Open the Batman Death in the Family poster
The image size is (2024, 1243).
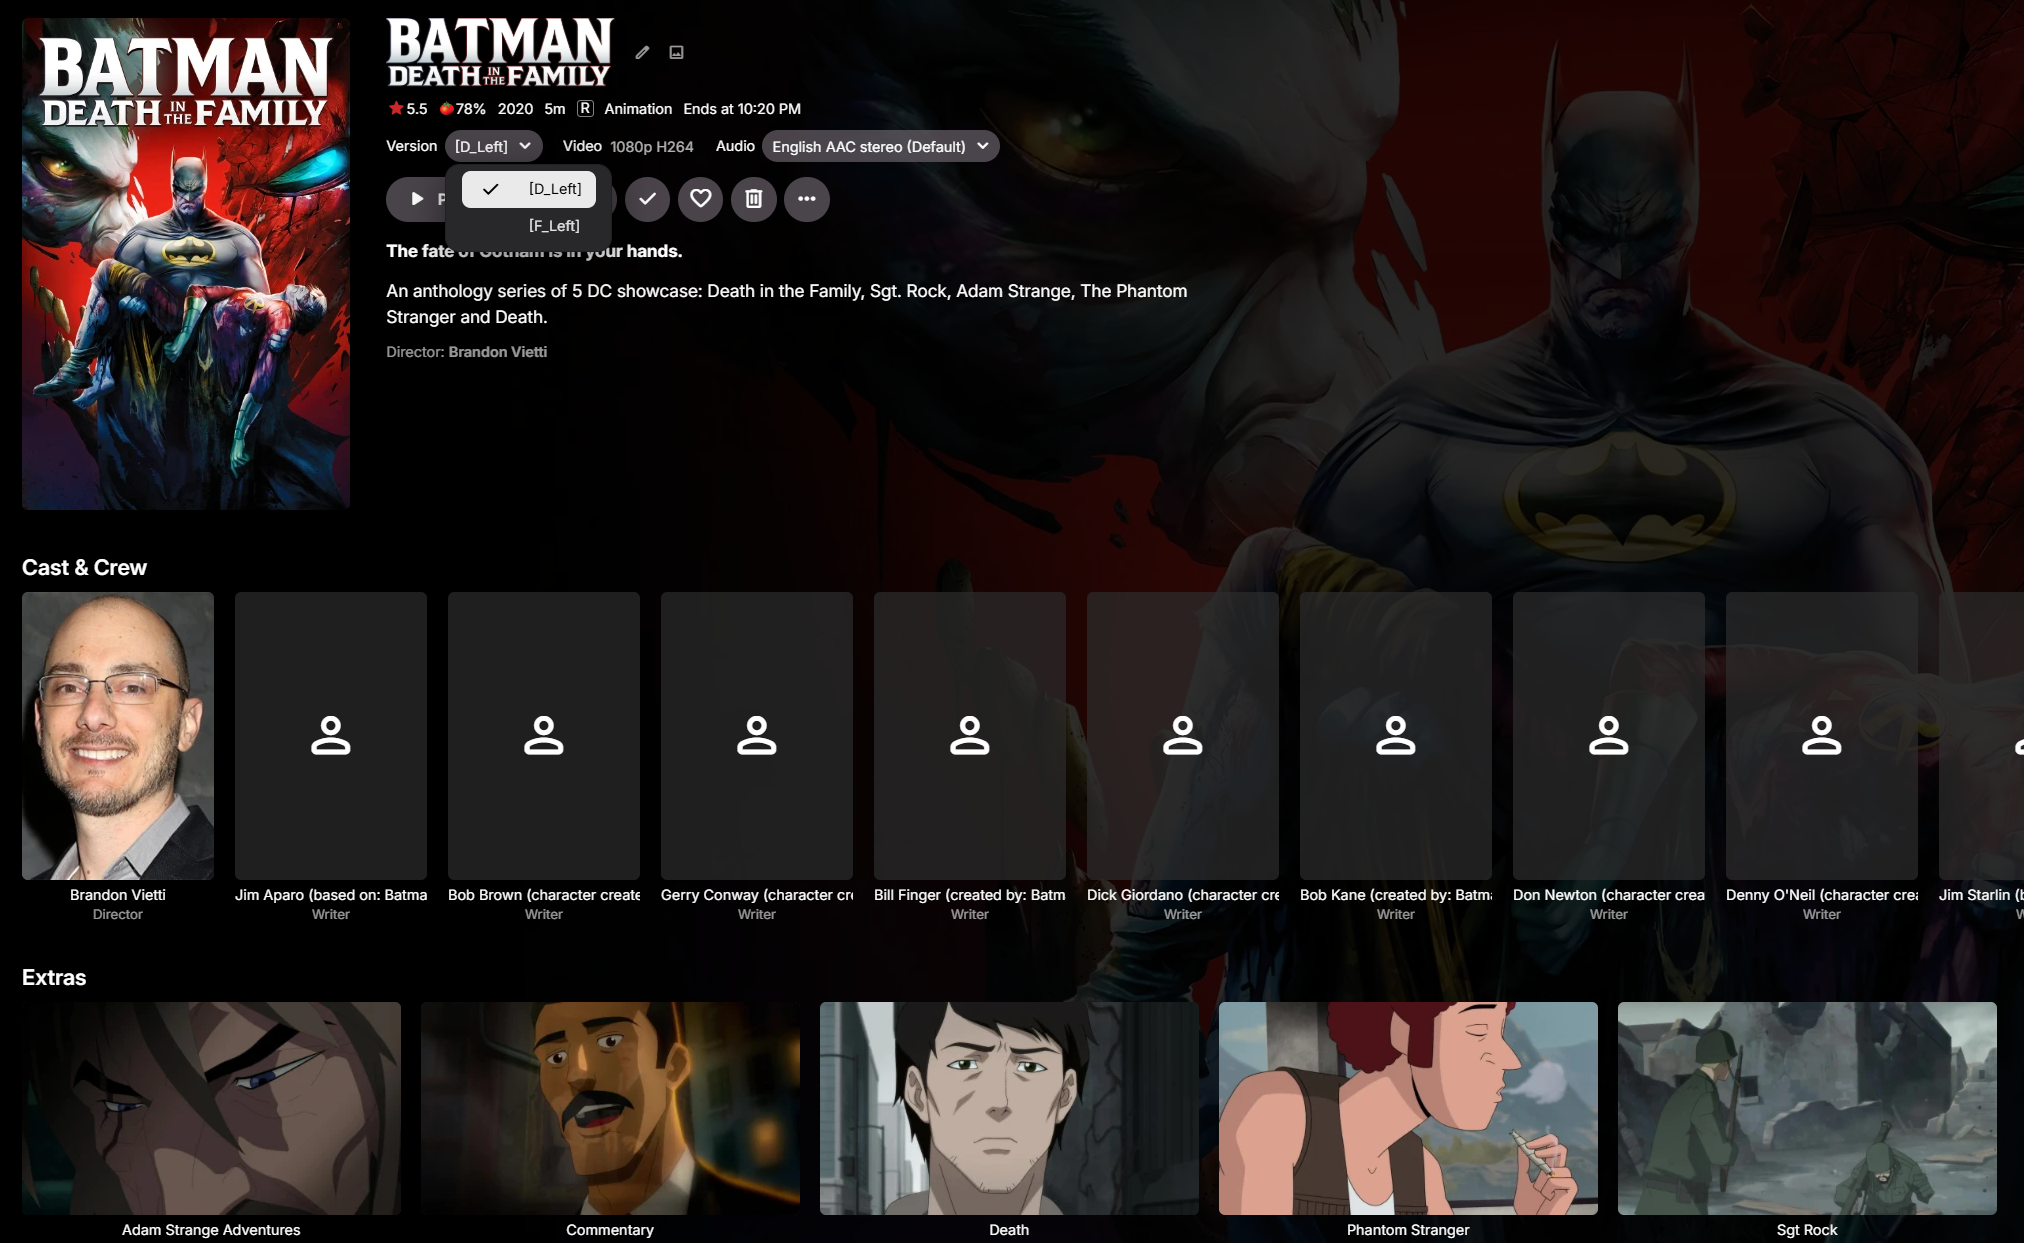click(186, 264)
